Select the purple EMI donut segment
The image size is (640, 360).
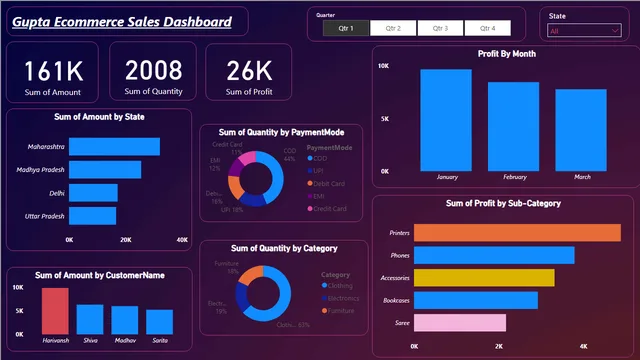tap(236, 167)
